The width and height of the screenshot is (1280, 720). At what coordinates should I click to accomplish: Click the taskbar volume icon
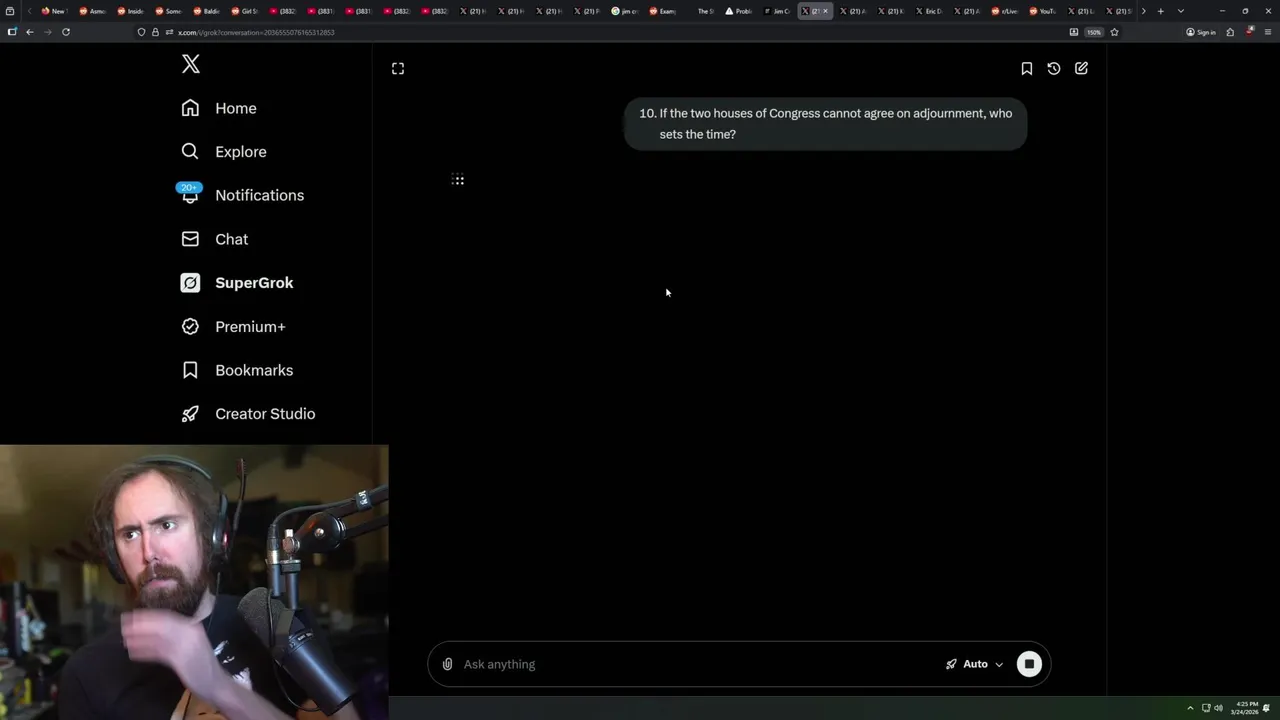click(x=1219, y=708)
